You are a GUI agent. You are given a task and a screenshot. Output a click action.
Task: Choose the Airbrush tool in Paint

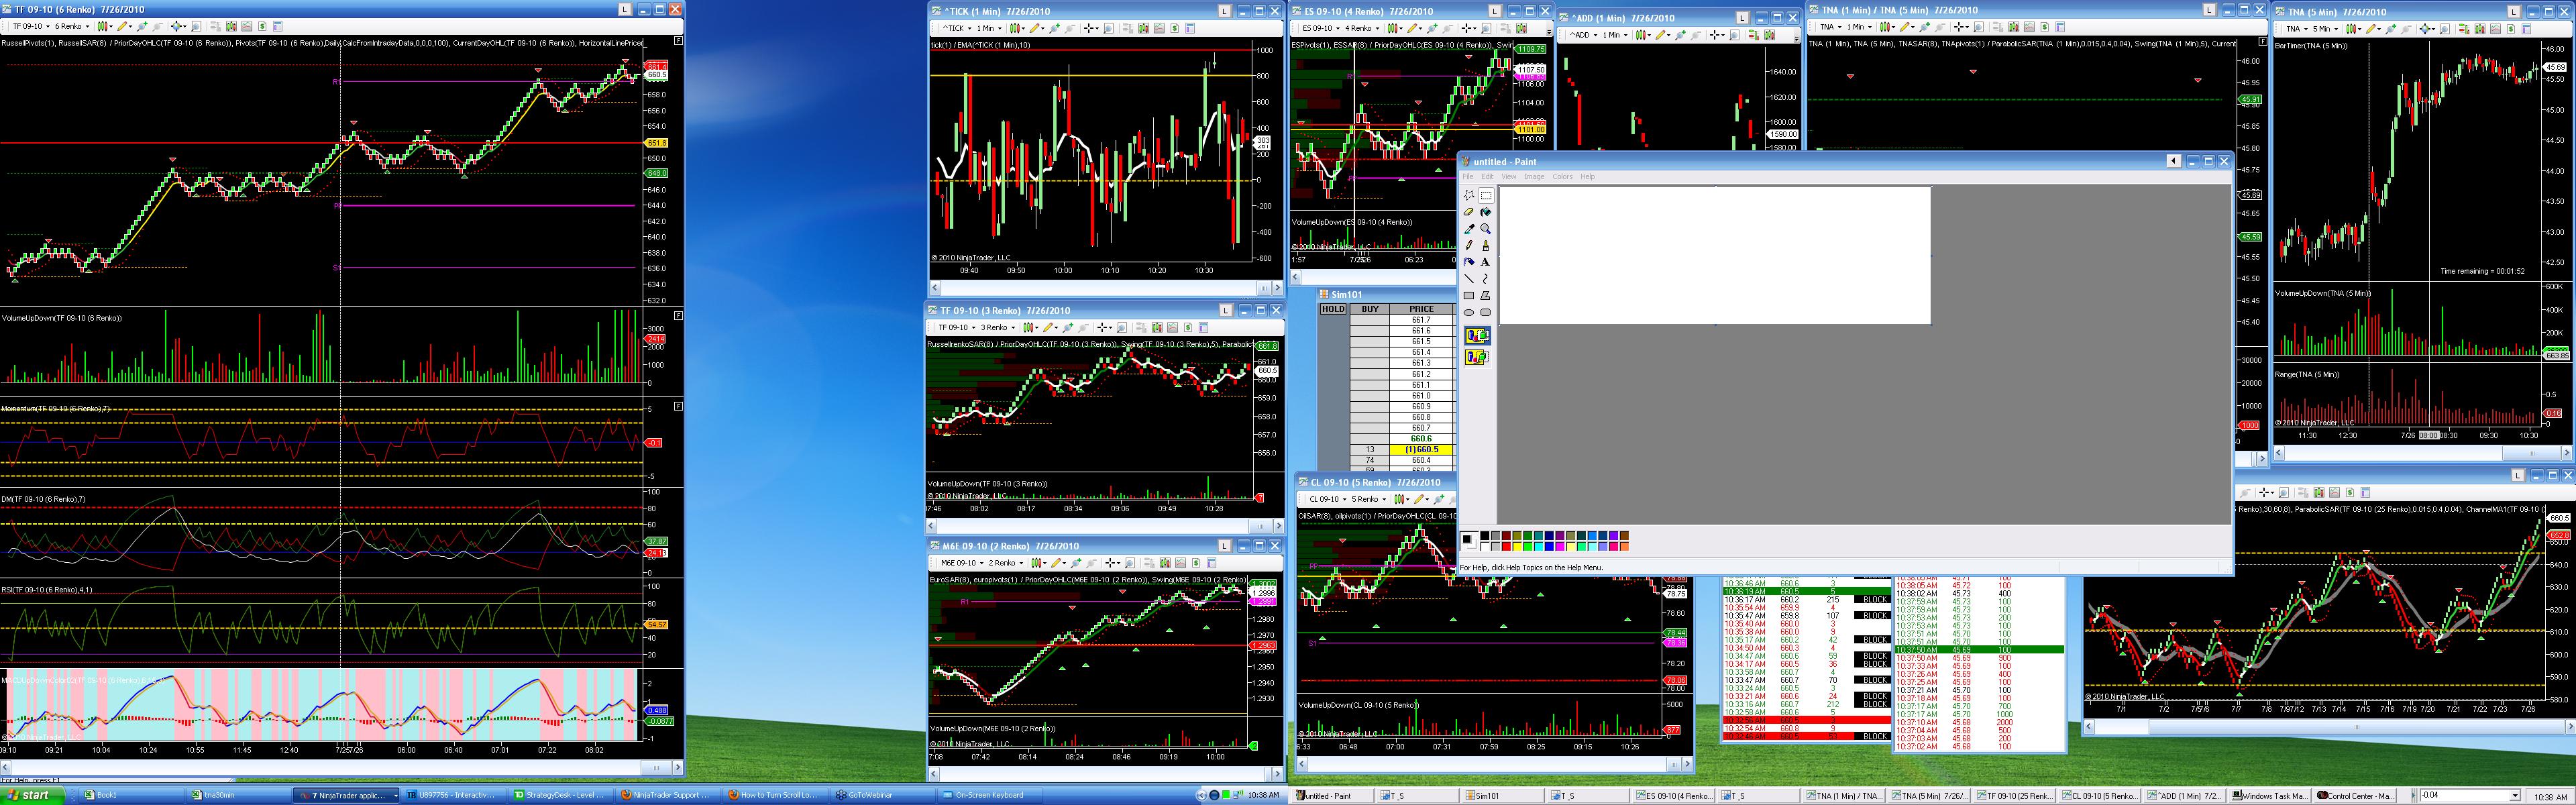[1469, 262]
